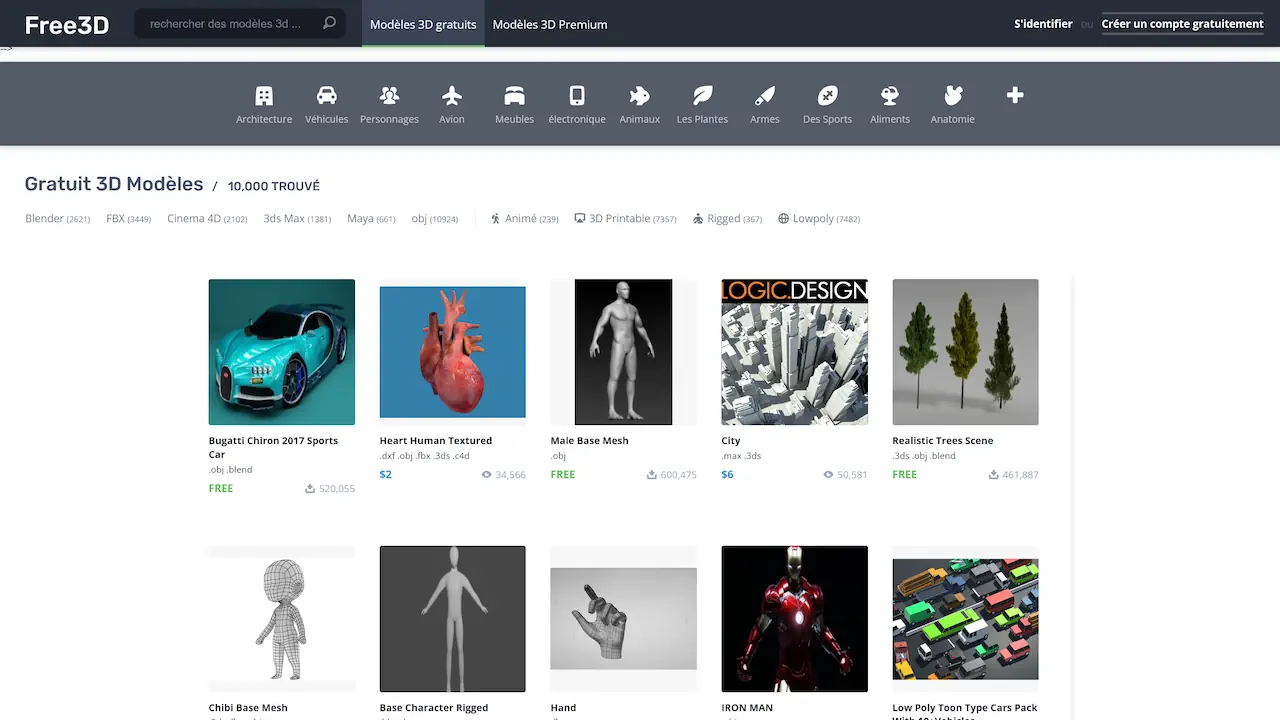Open the City model thumbnail
Viewport: 1280px width, 720px height.
(x=794, y=352)
